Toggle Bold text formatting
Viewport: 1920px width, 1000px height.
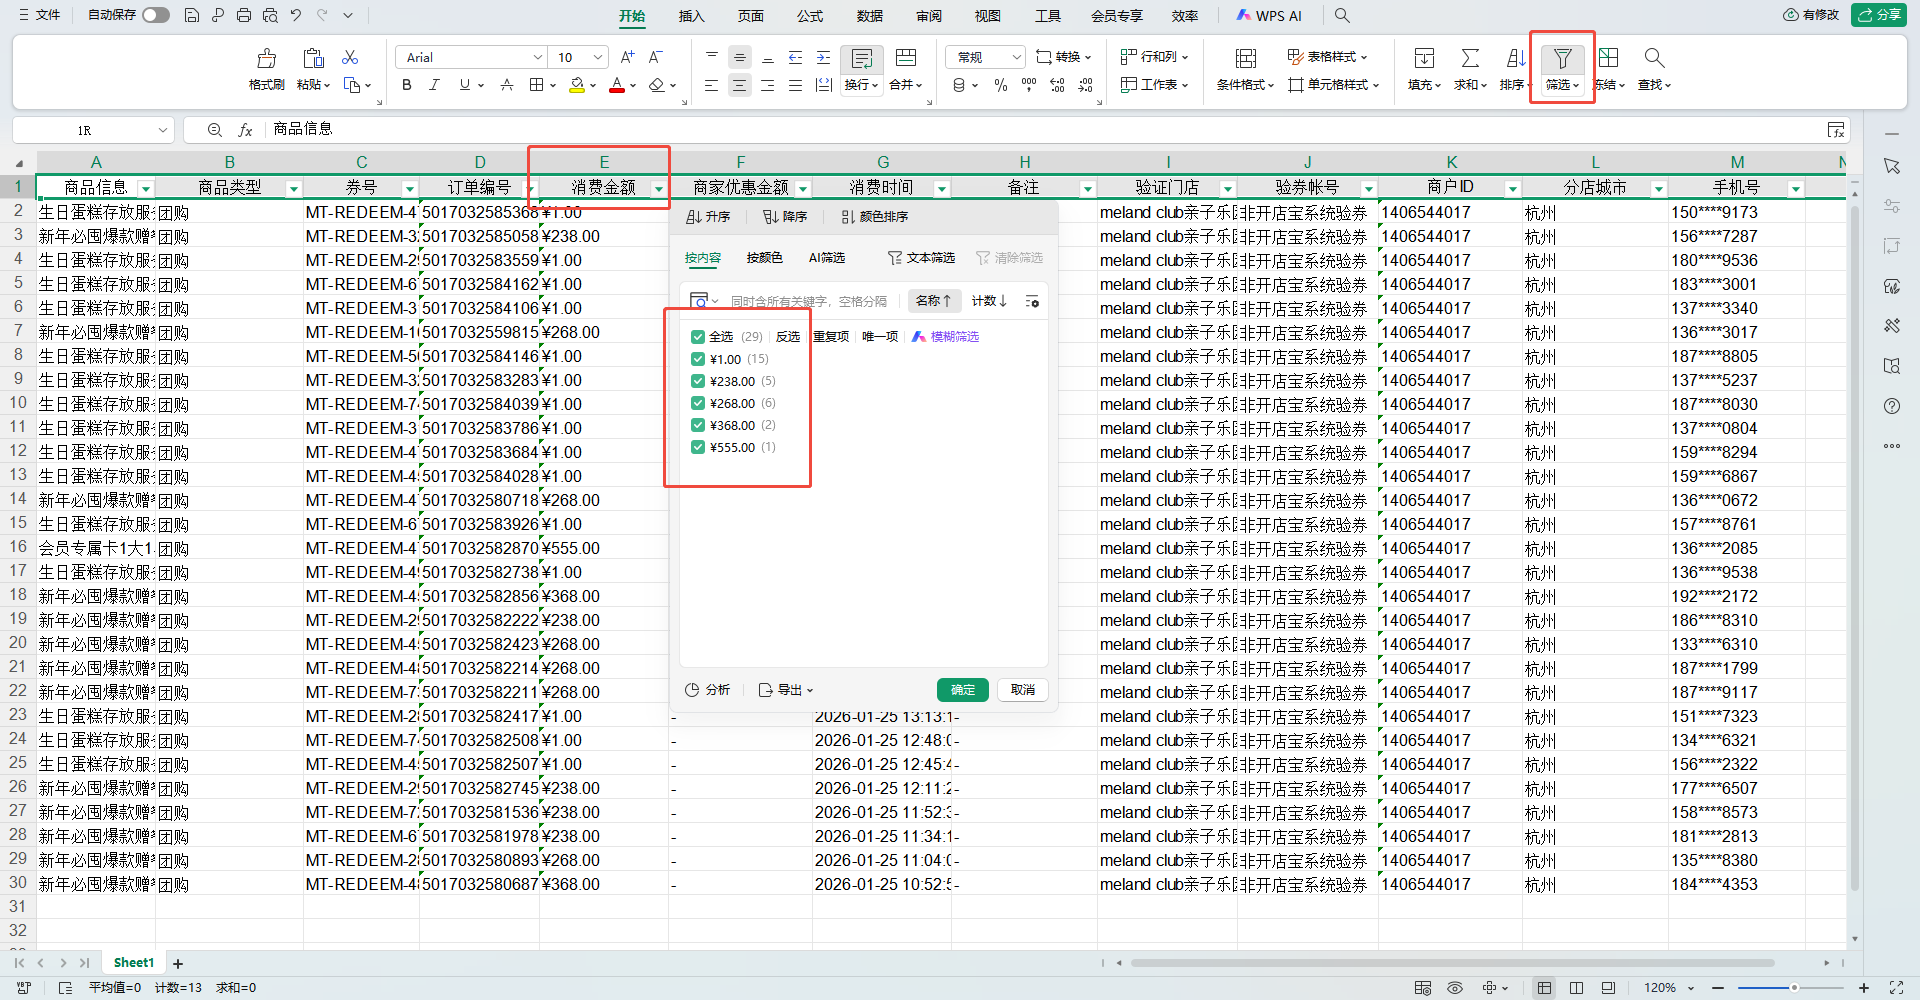click(x=406, y=86)
